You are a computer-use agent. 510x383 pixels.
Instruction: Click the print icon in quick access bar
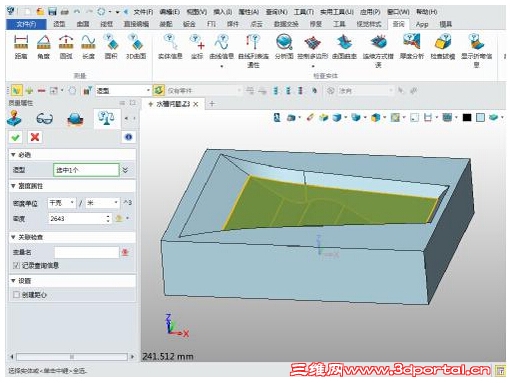(x=65, y=12)
